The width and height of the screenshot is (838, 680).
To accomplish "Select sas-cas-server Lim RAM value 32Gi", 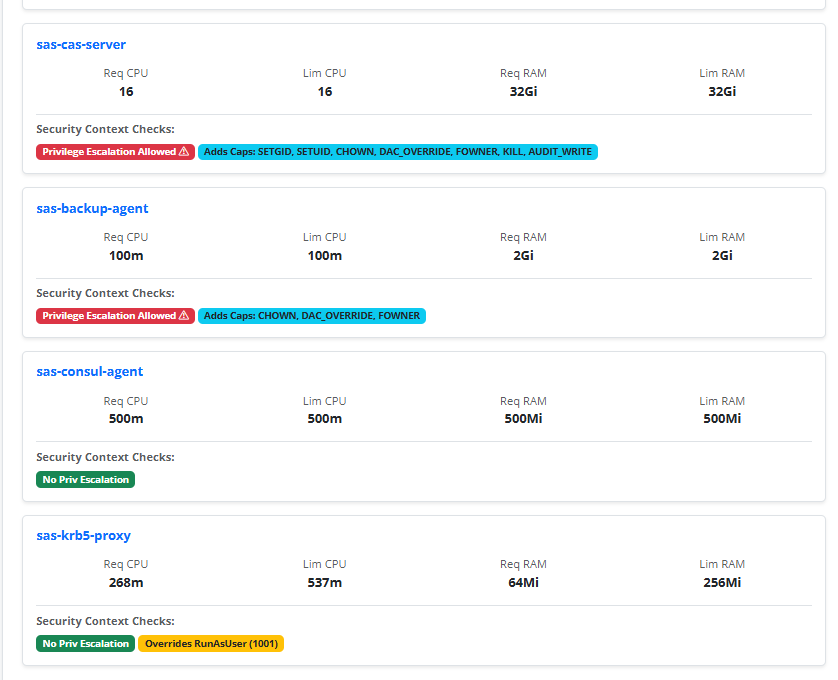I will (x=722, y=92).
